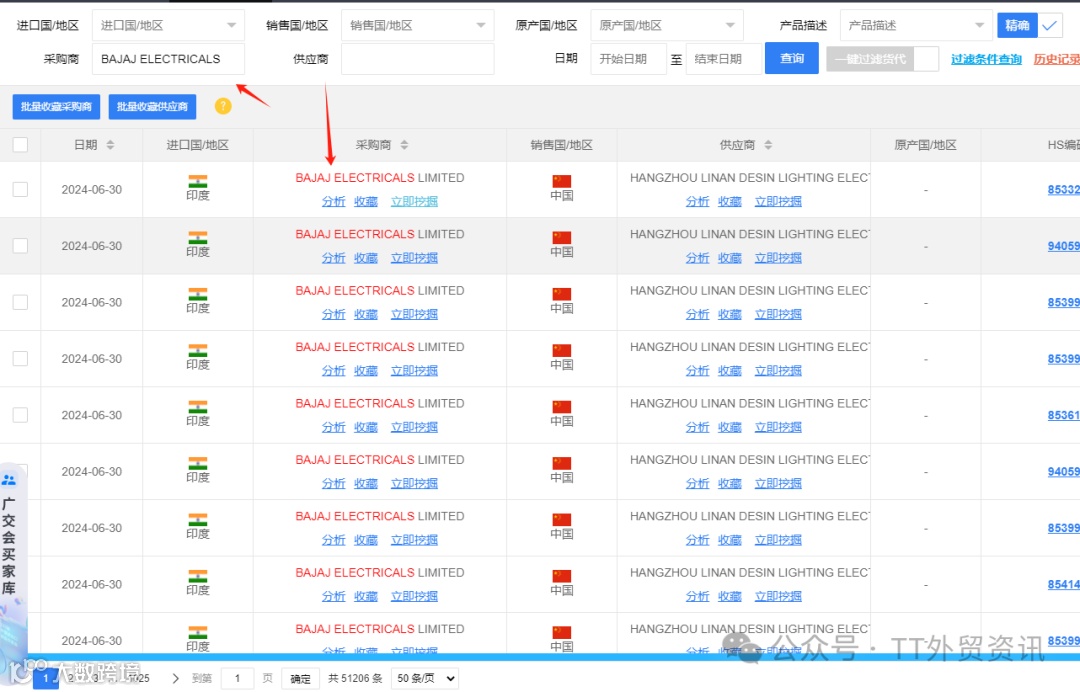The height and width of the screenshot is (692, 1080).
Task: Click the 日期 column header
Action: tap(85, 145)
